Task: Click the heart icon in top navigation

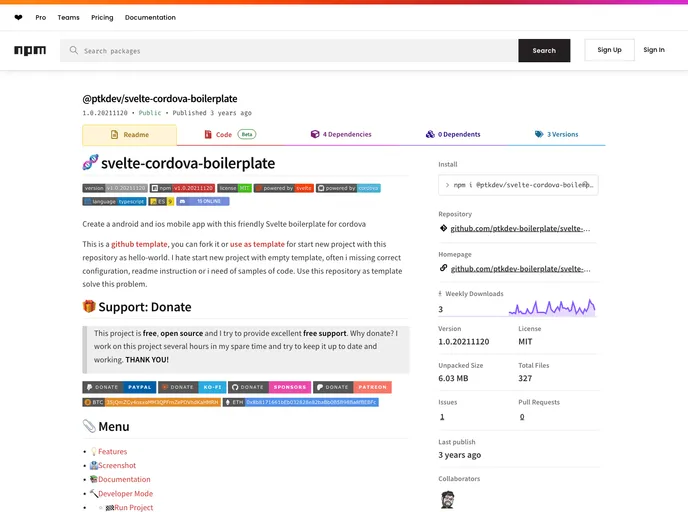Action: [18, 18]
